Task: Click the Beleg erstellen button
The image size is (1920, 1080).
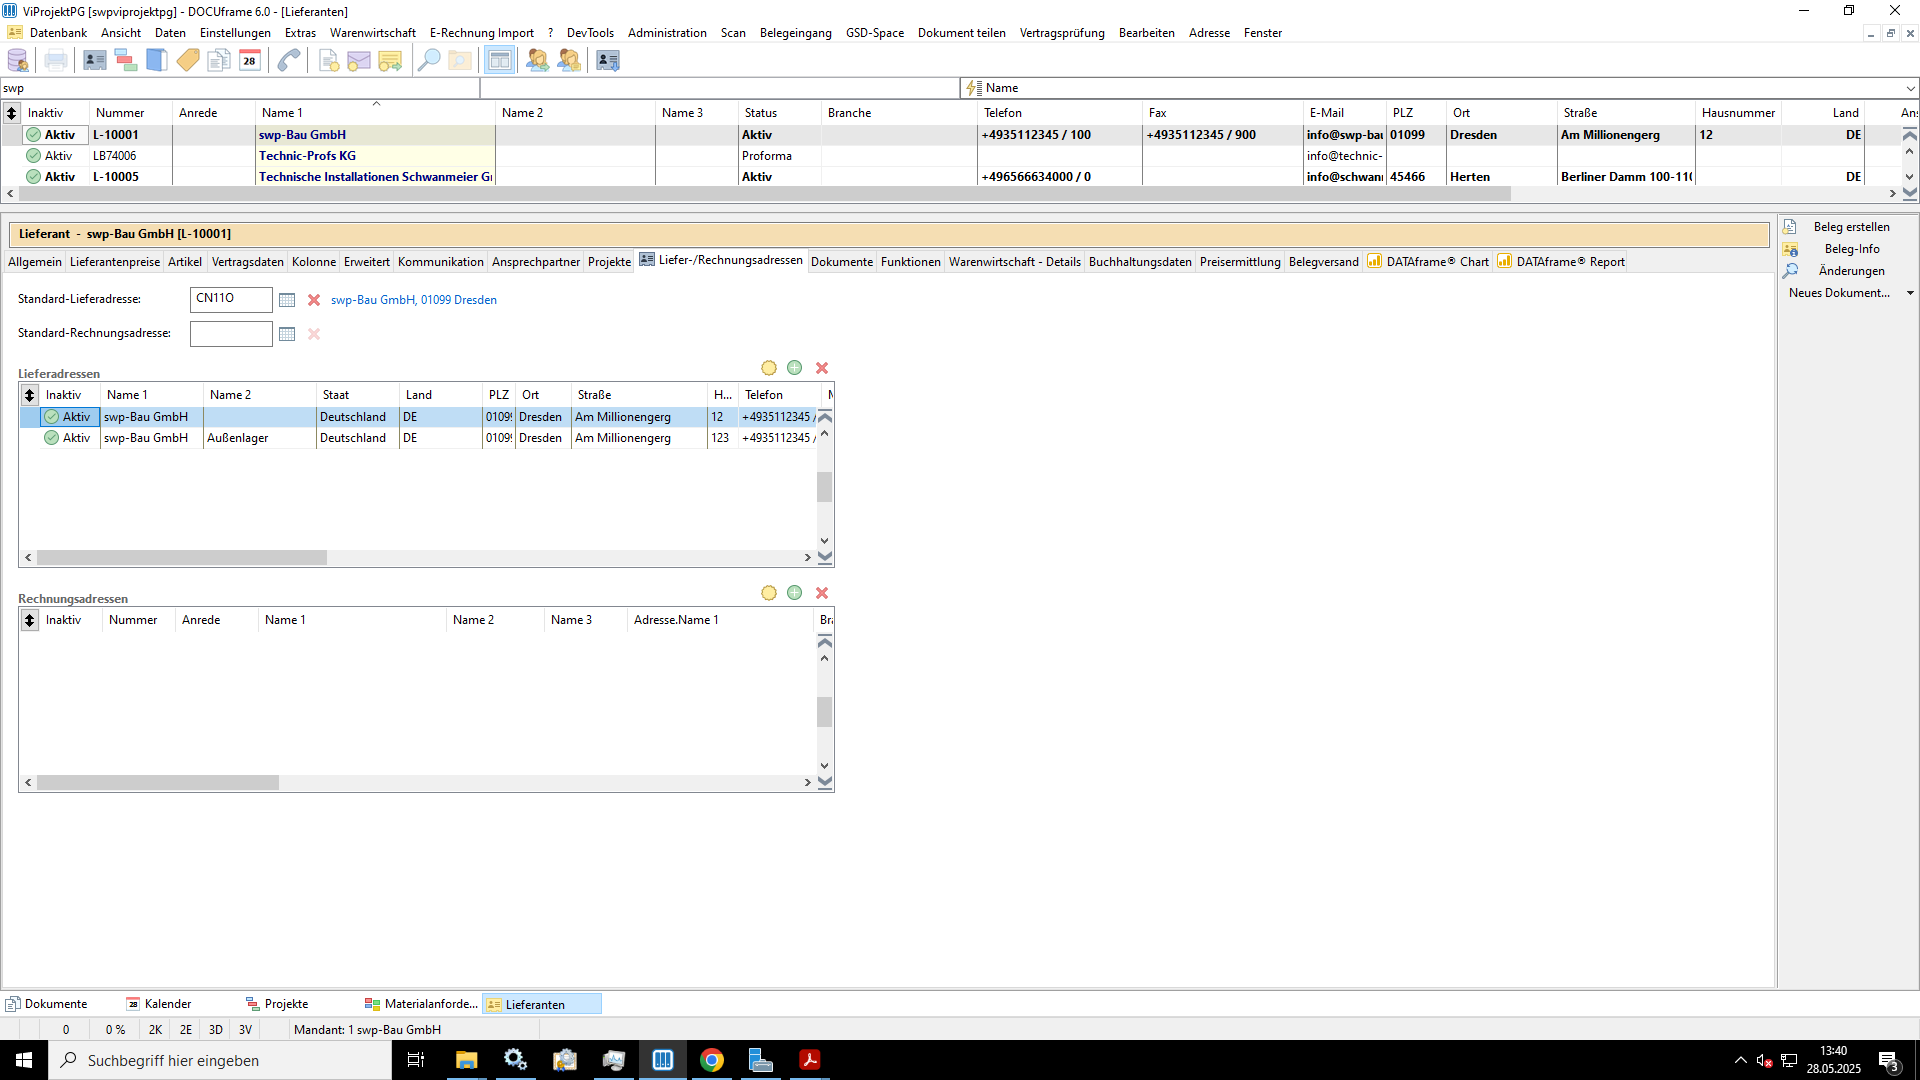Action: click(1850, 227)
